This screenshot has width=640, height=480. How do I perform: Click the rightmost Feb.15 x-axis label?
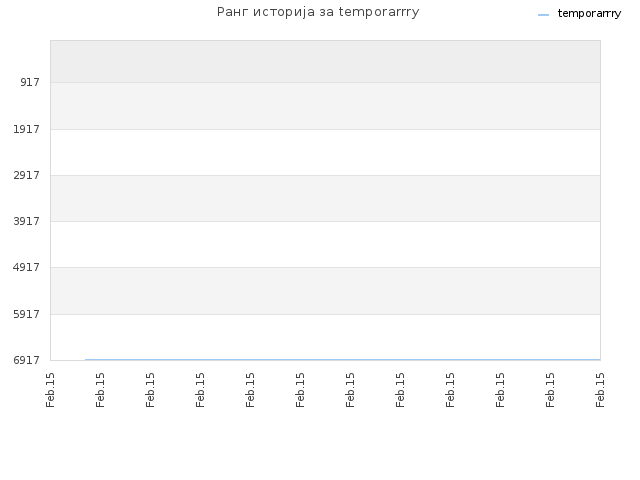pyautogui.click(x=600, y=390)
